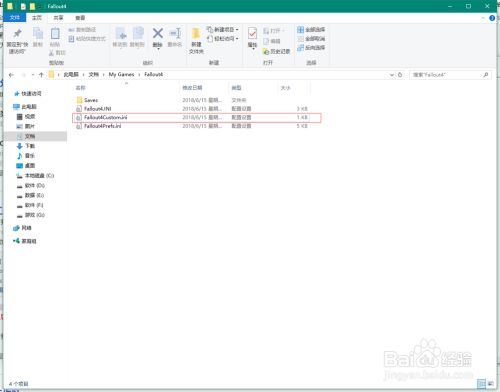Click 文档 in the address bar path
The width and height of the screenshot is (500, 392).
click(94, 74)
